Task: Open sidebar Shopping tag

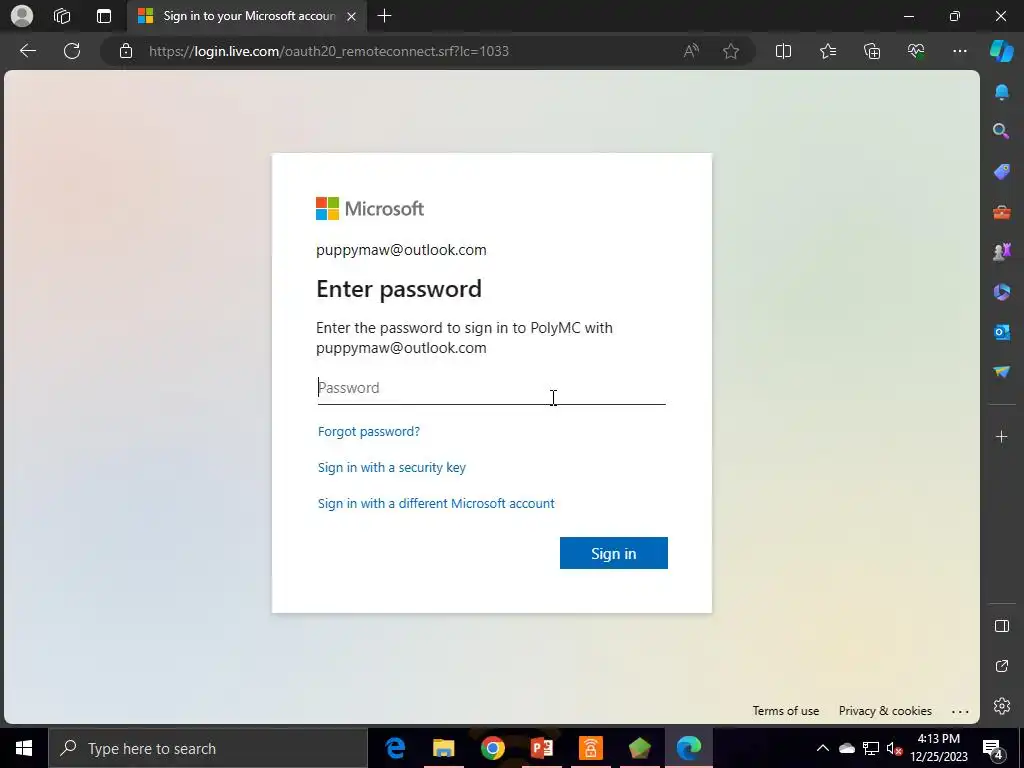Action: coord(1001,172)
